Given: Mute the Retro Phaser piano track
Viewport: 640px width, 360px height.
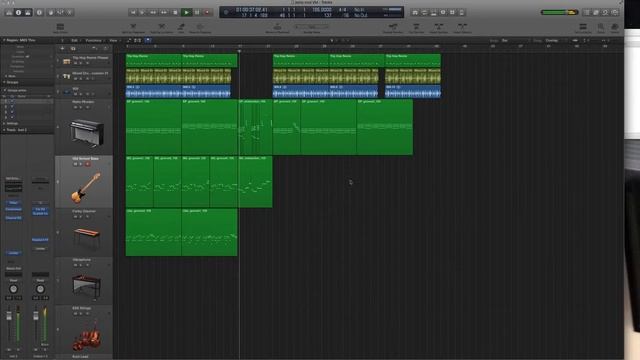Looking at the screenshot, I should point(76,107).
